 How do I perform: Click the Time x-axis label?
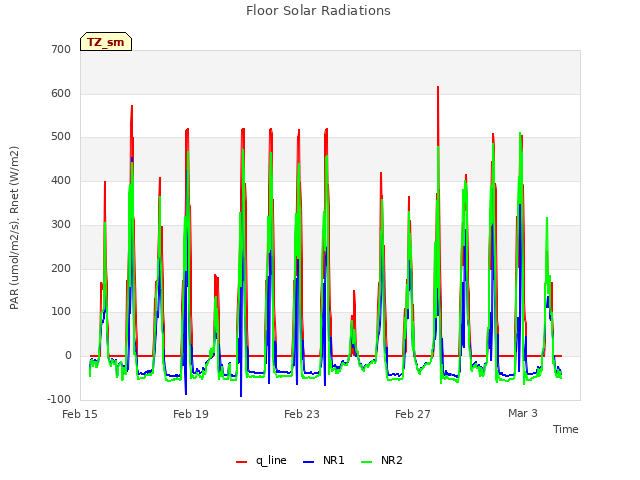tap(565, 429)
